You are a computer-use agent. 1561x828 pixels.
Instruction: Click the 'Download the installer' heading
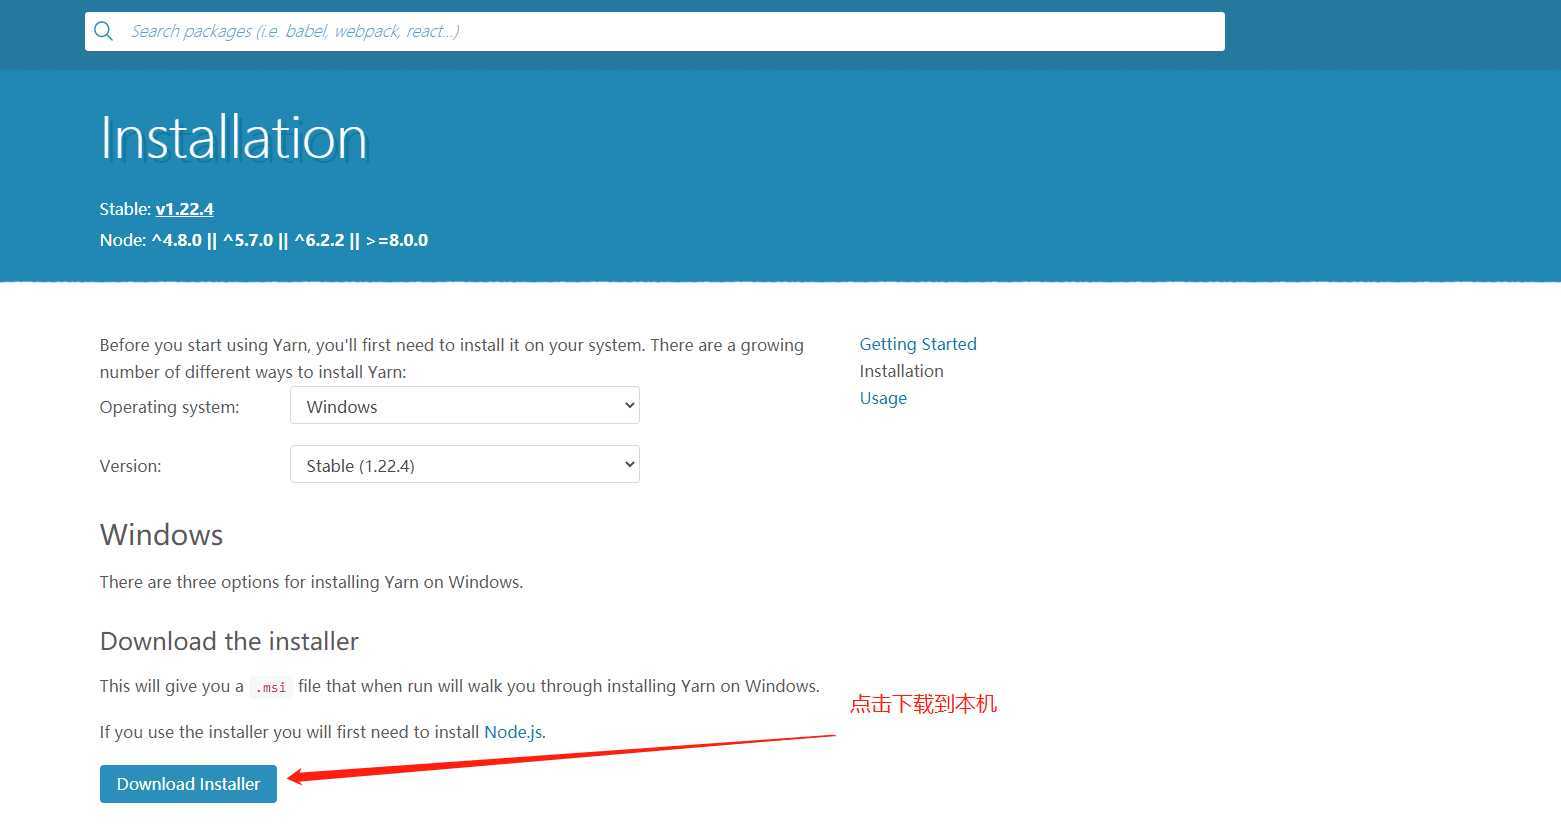[229, 641]
